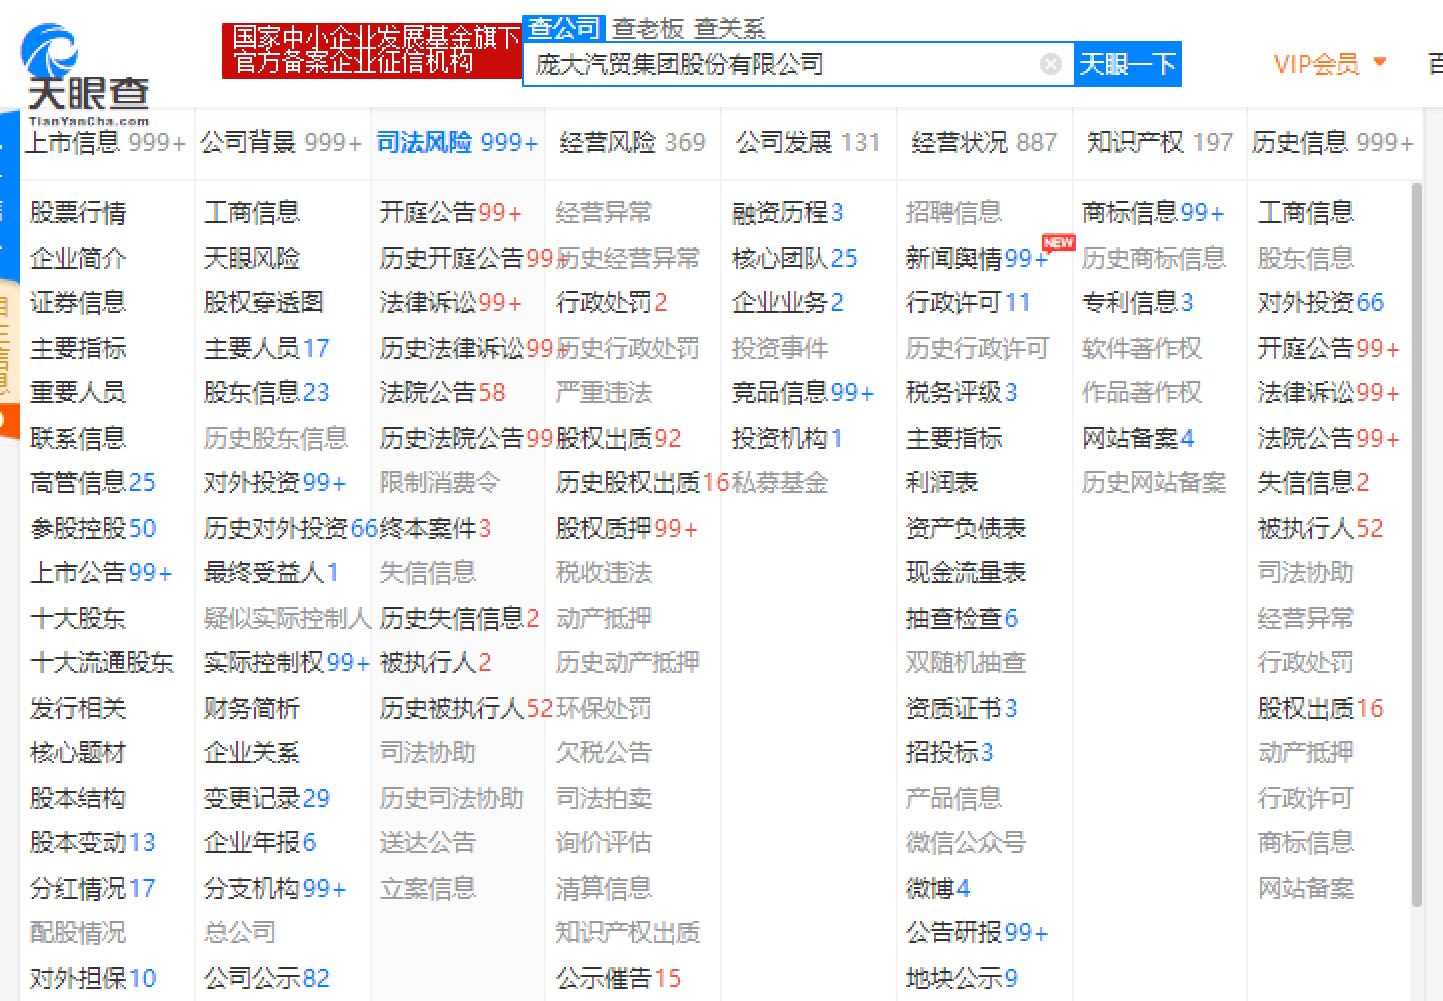Open the 经营风险 category tab
Image resolution: width=1443 pixels, height=1001 pixels.
(633, 143)
